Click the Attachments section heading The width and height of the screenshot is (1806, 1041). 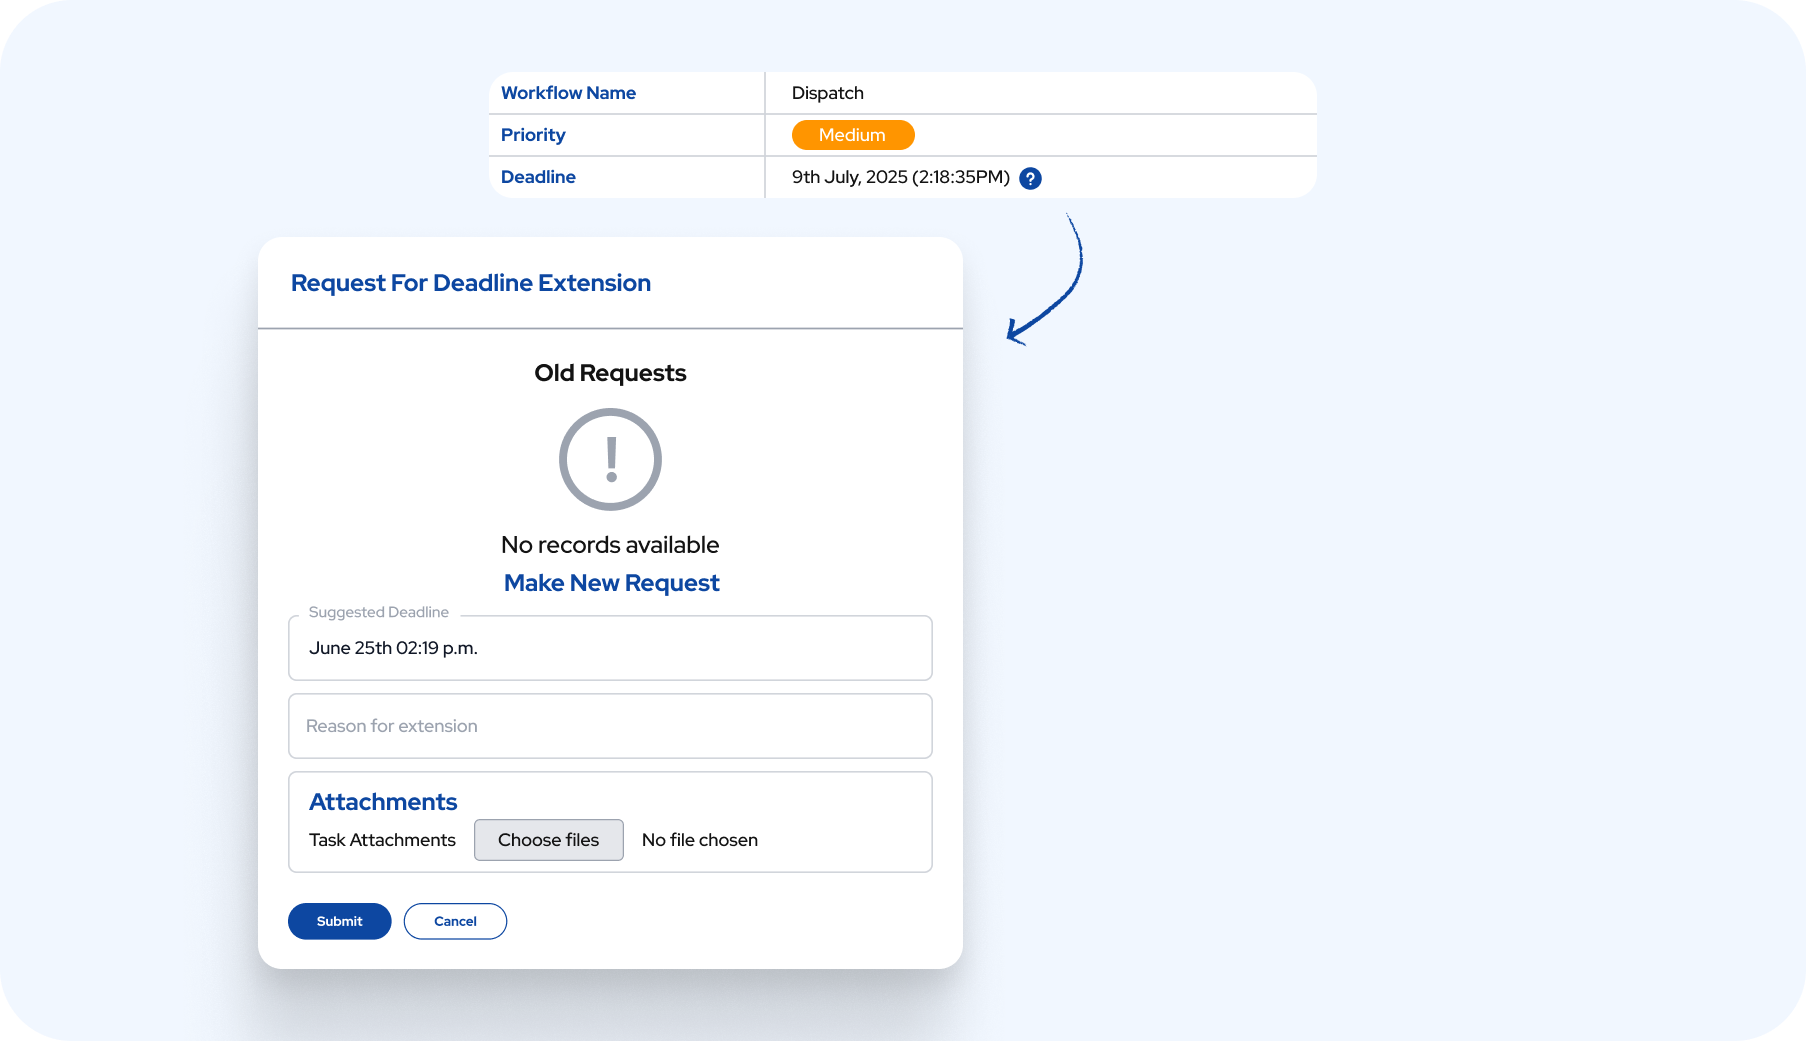(x=383, y=802)
